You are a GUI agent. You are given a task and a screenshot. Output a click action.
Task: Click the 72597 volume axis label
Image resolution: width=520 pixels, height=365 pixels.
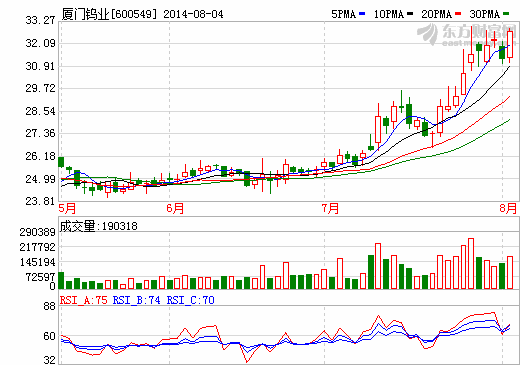coord(41,277)
